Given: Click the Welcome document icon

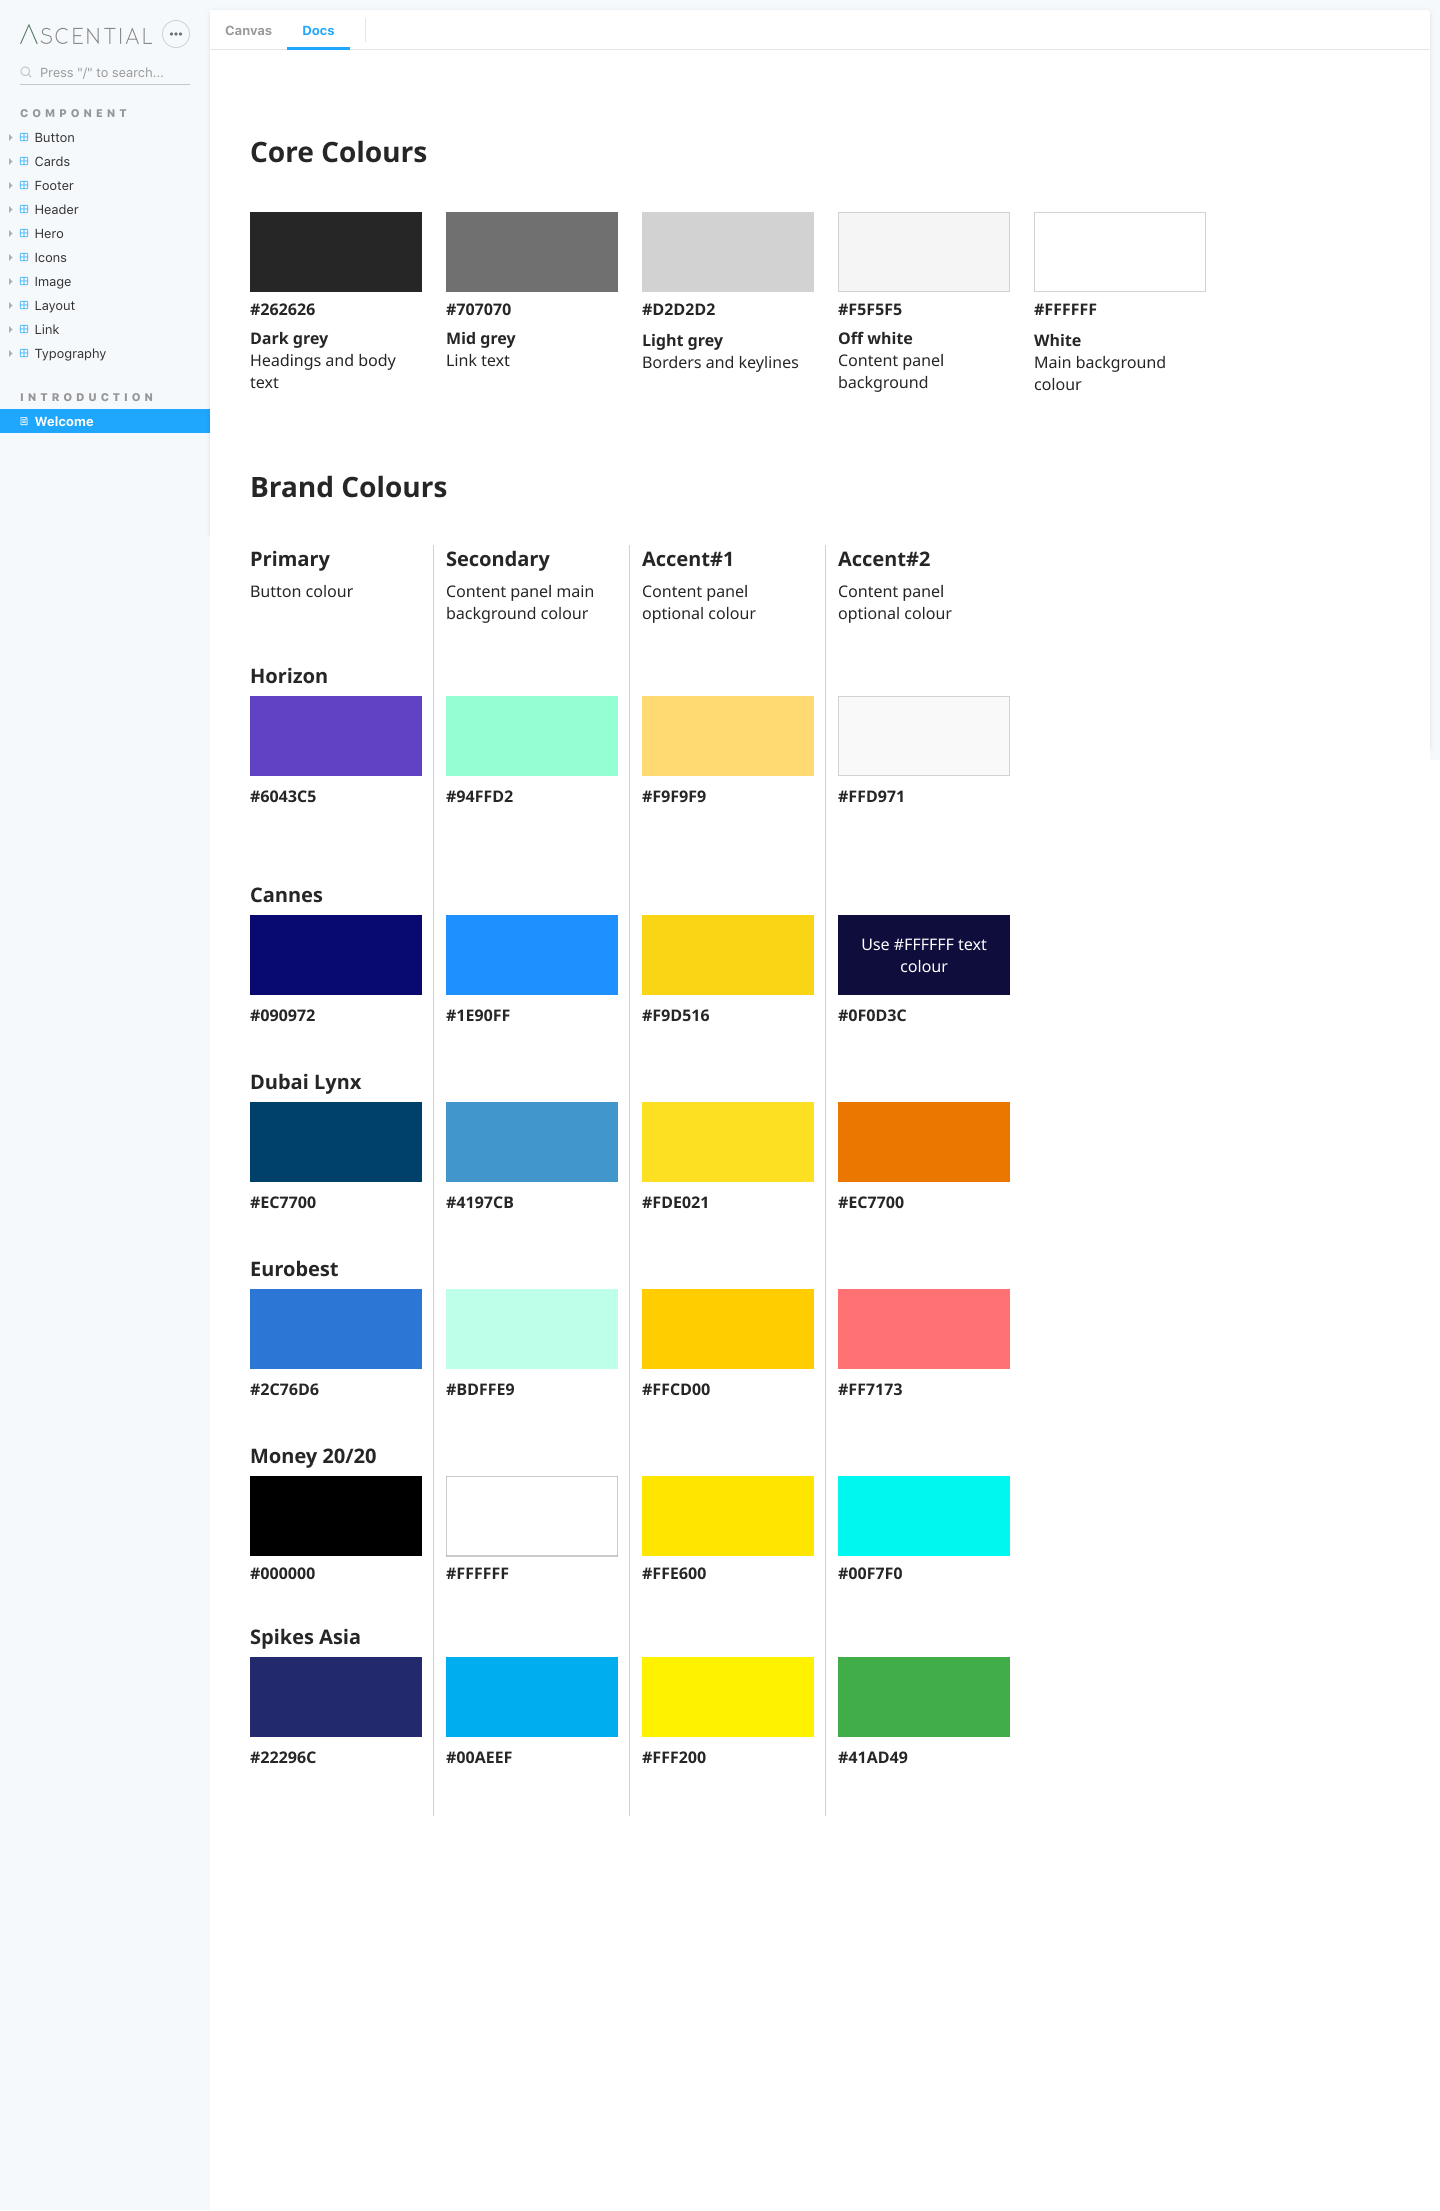Looking at the screenshot, I should pos(24,421).
